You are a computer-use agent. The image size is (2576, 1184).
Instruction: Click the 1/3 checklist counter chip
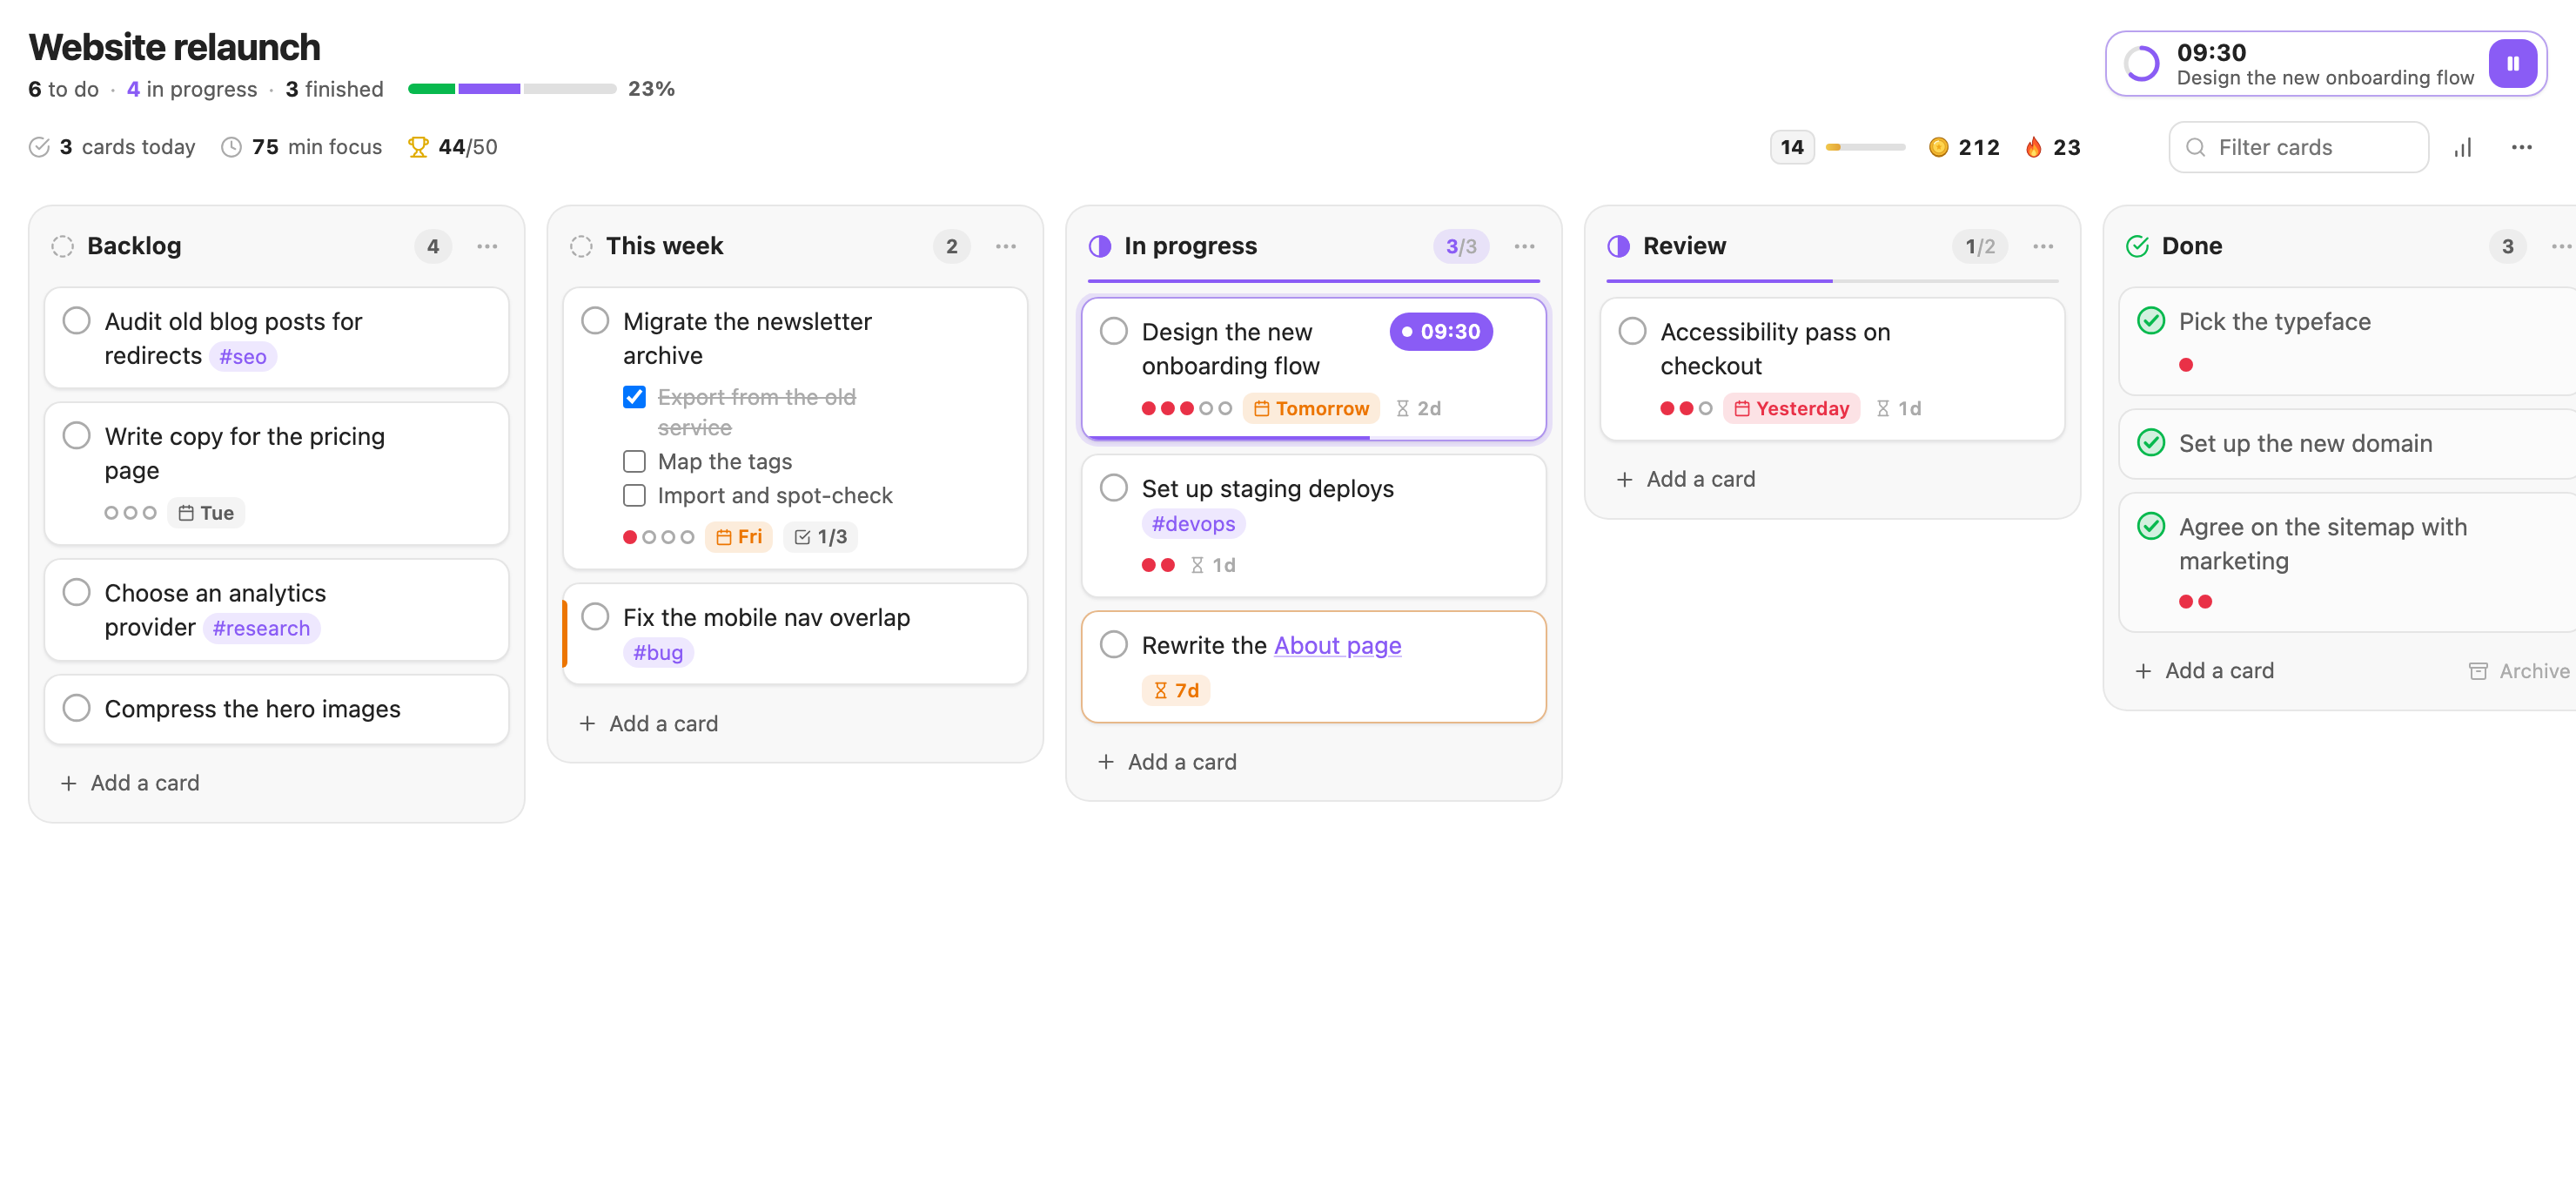click(820, 537)
